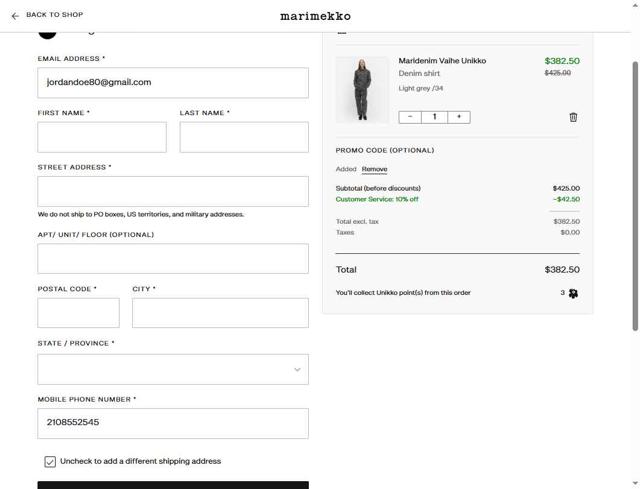Image resolution: width=640 pixels, height=489 pixels.
Task: Click the back arrow icon
Action: 15,16
